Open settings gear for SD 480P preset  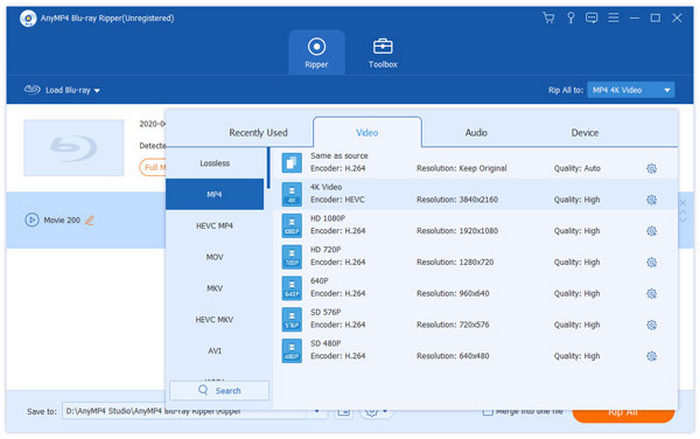click(651, 356)
